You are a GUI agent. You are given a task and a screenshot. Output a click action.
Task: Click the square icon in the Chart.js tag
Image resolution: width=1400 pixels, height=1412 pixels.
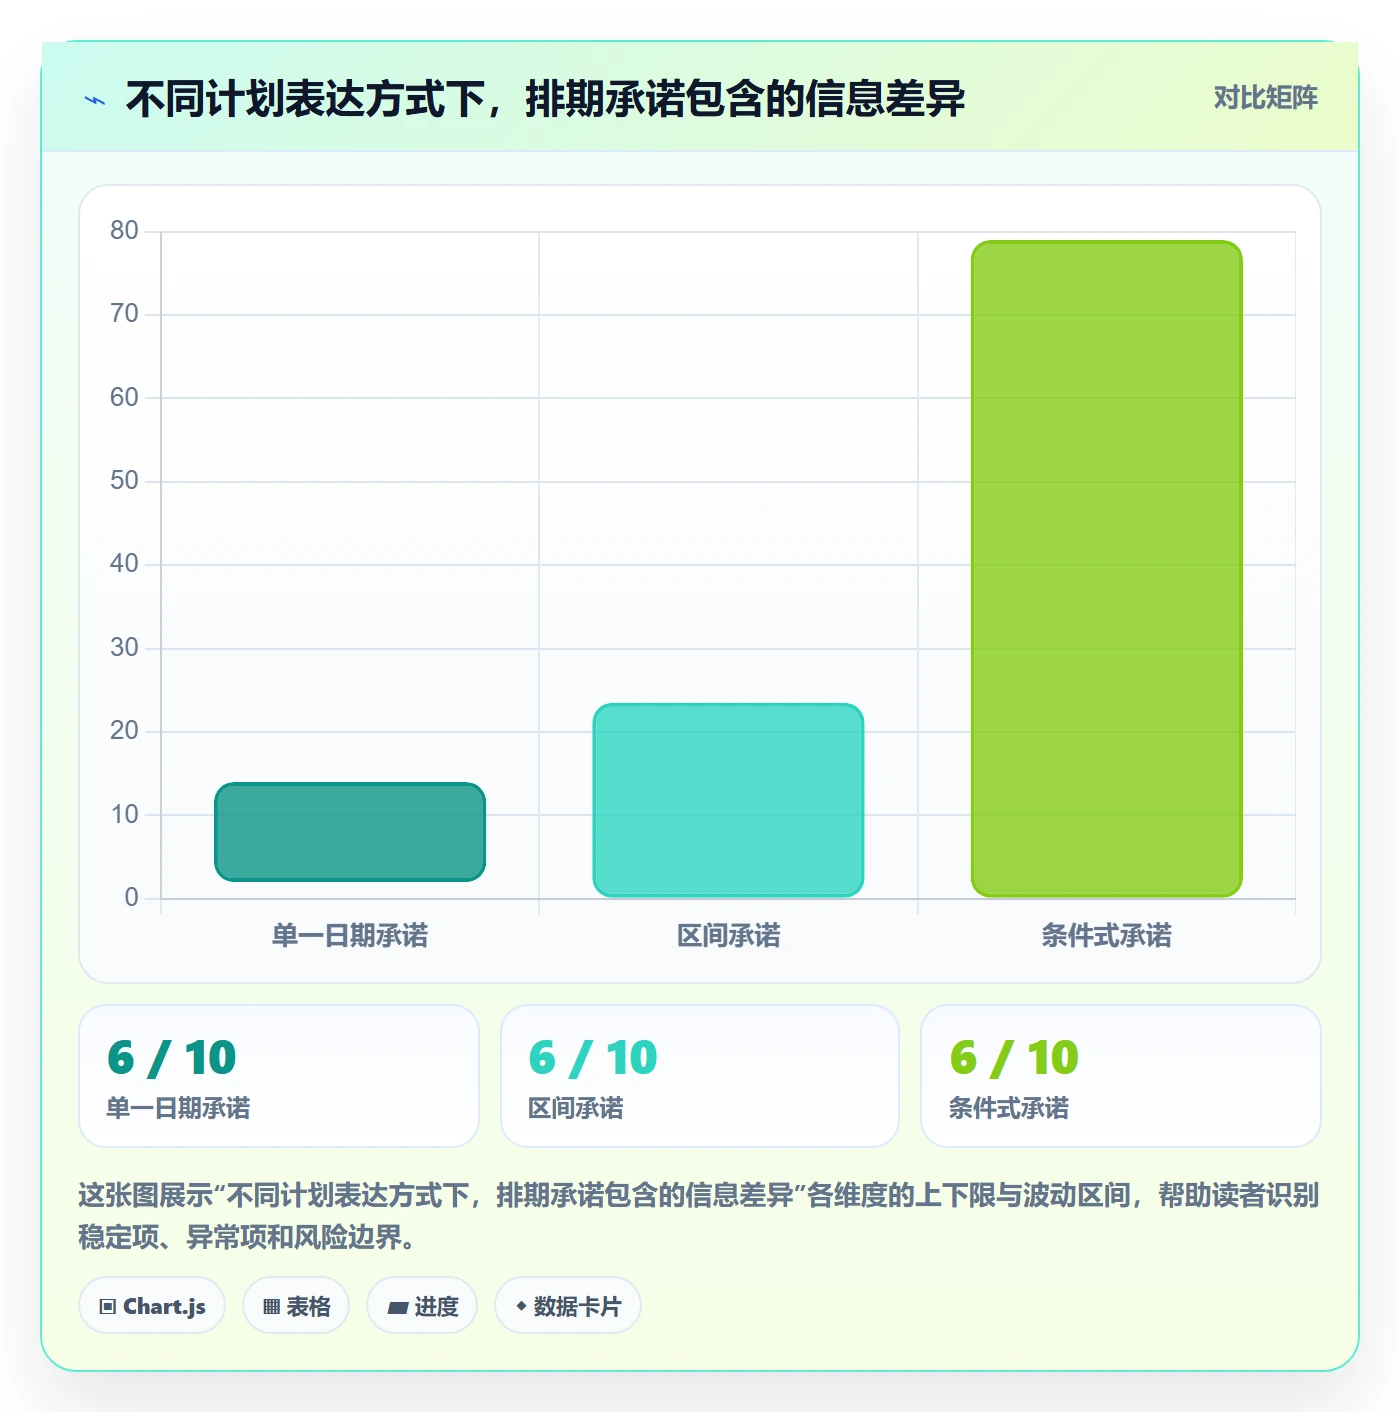[x=108, y=1307]
